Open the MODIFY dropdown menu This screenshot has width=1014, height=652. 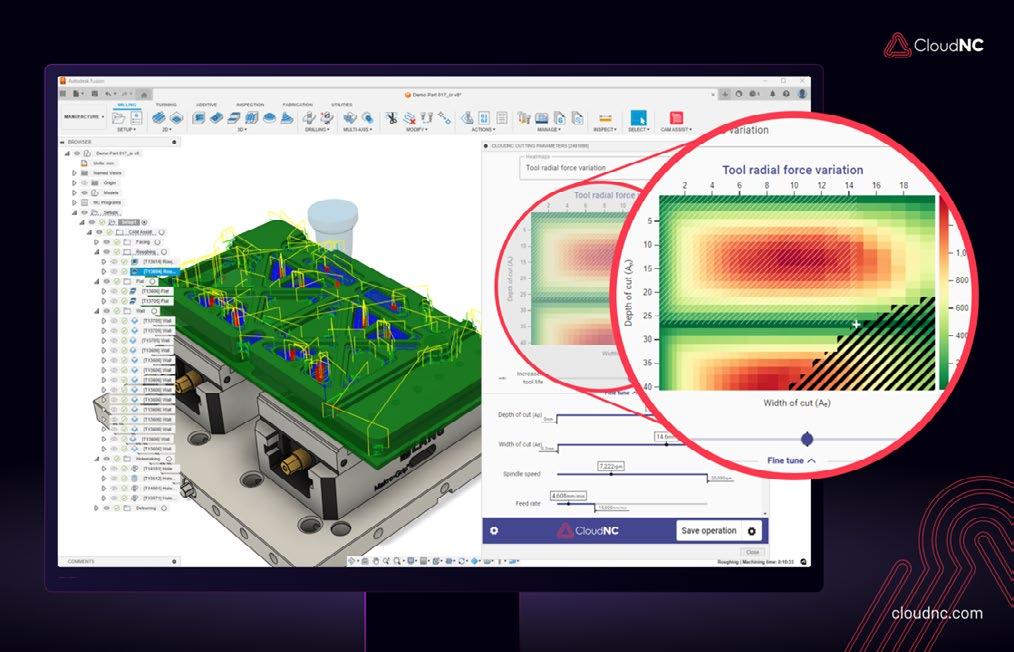tap(416, 129)
